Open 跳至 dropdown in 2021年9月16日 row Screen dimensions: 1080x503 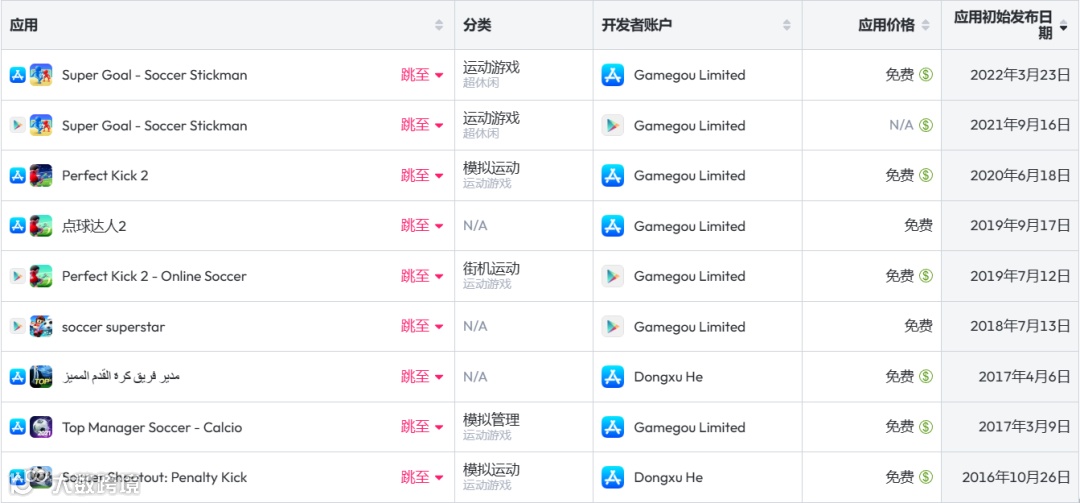pos(422,125)
